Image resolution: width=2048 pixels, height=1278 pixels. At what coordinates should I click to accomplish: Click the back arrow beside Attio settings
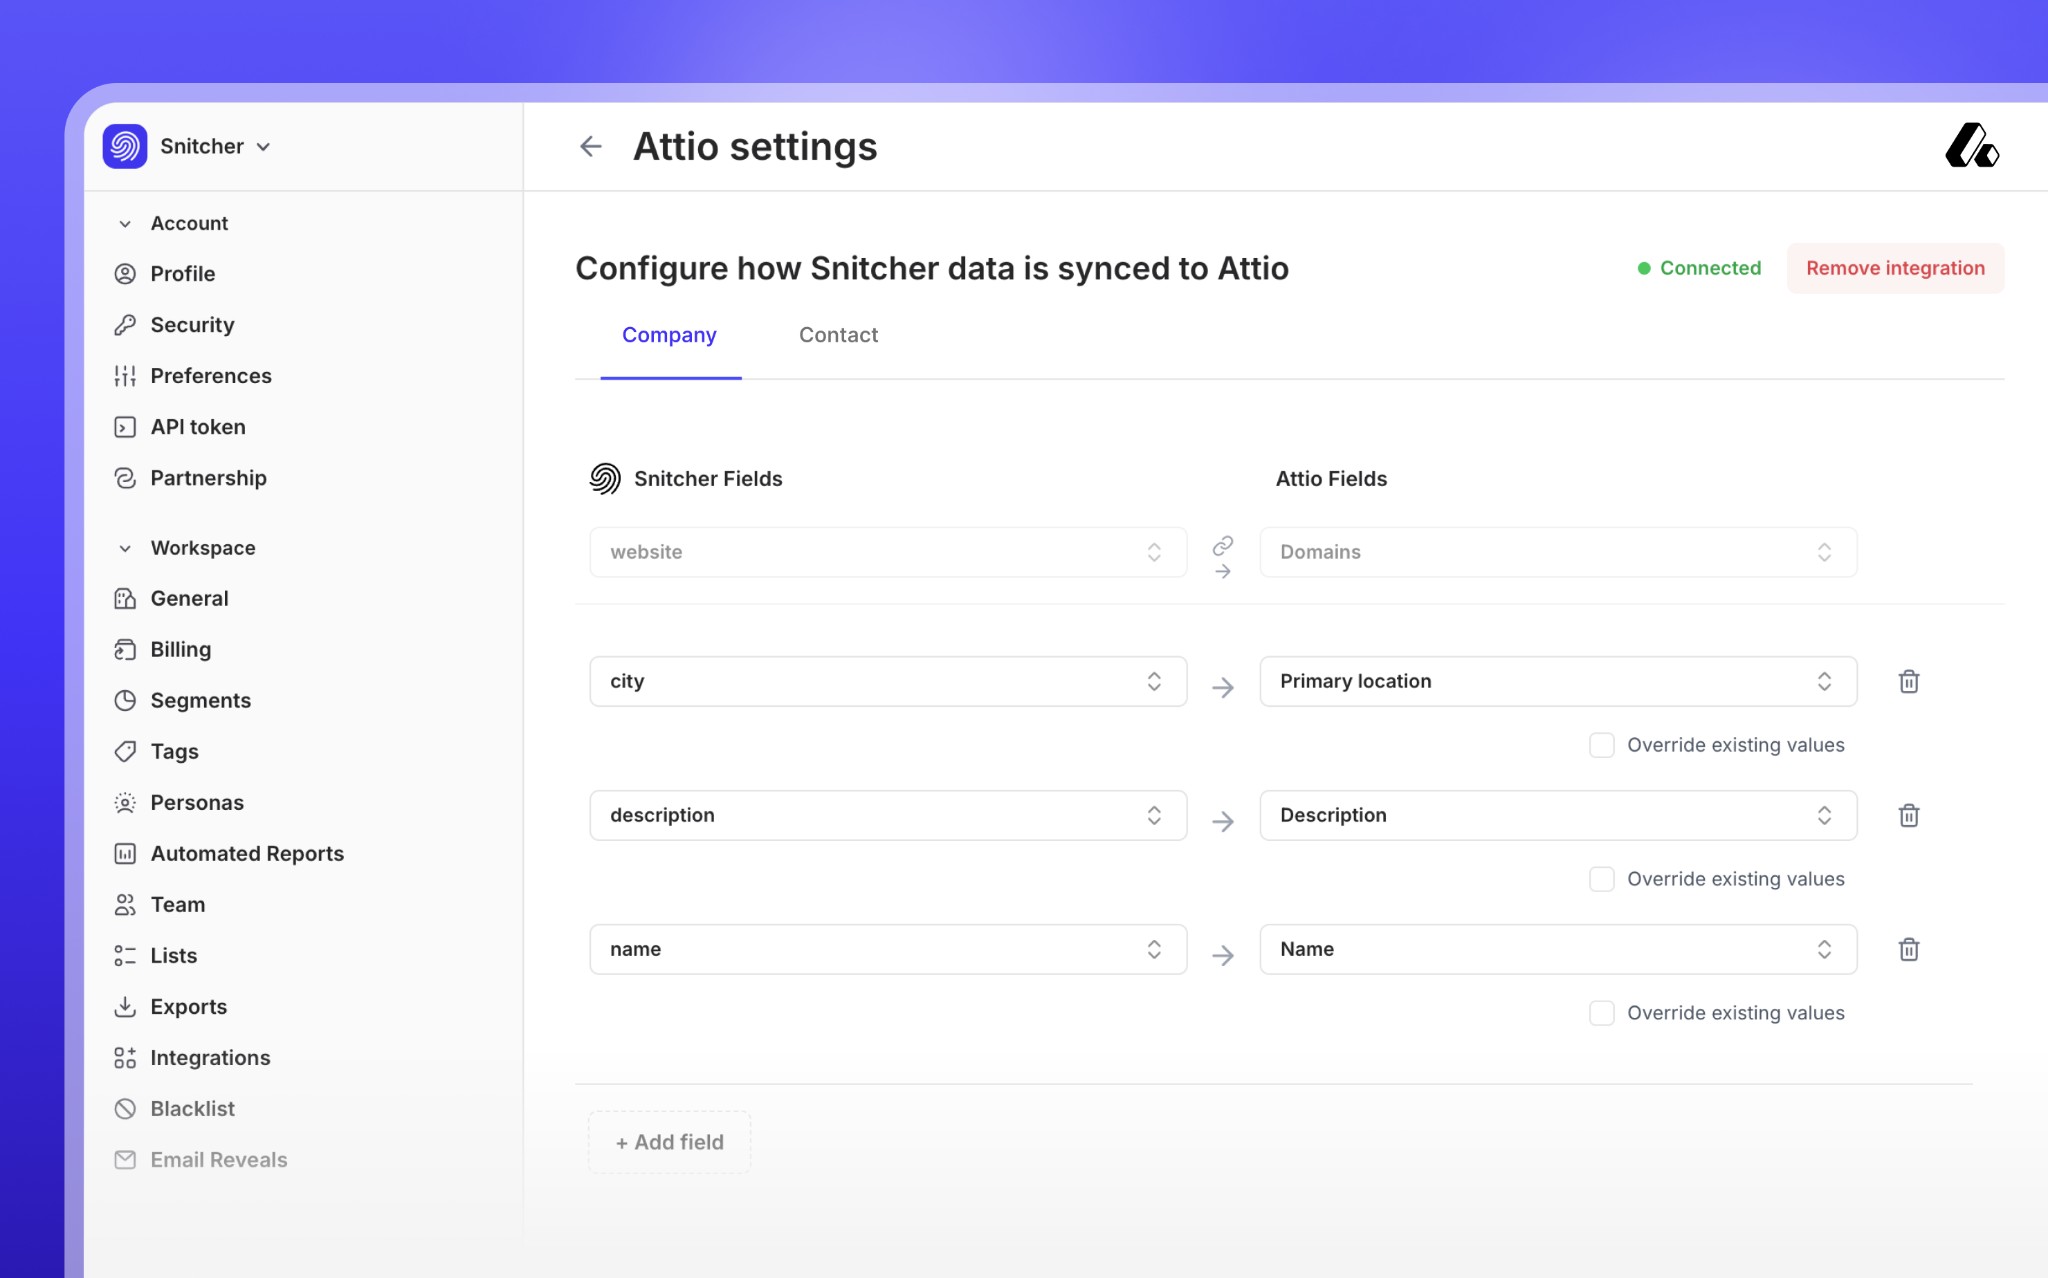coord(590,147)
